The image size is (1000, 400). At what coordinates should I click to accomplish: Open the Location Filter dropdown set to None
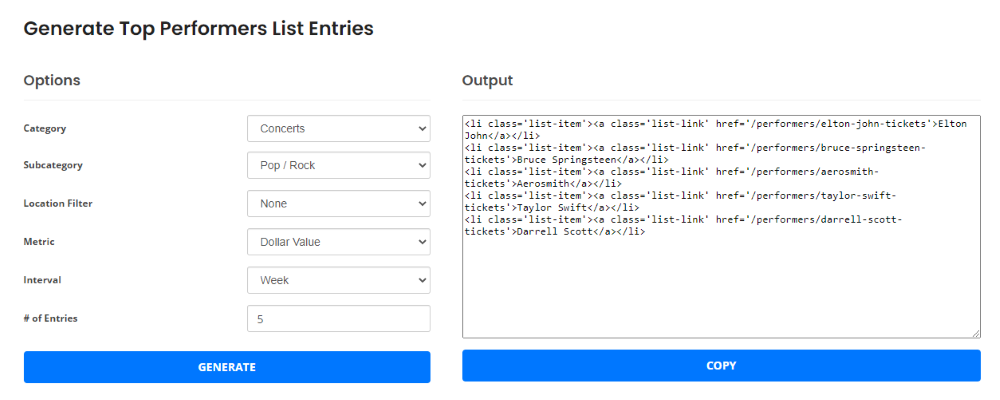pos(339,204)
